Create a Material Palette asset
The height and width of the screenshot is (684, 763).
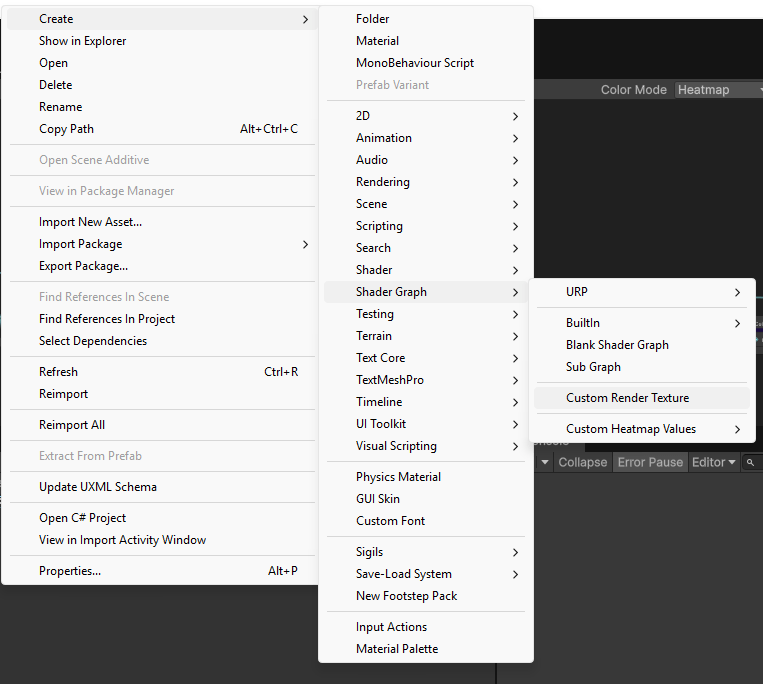397,649
